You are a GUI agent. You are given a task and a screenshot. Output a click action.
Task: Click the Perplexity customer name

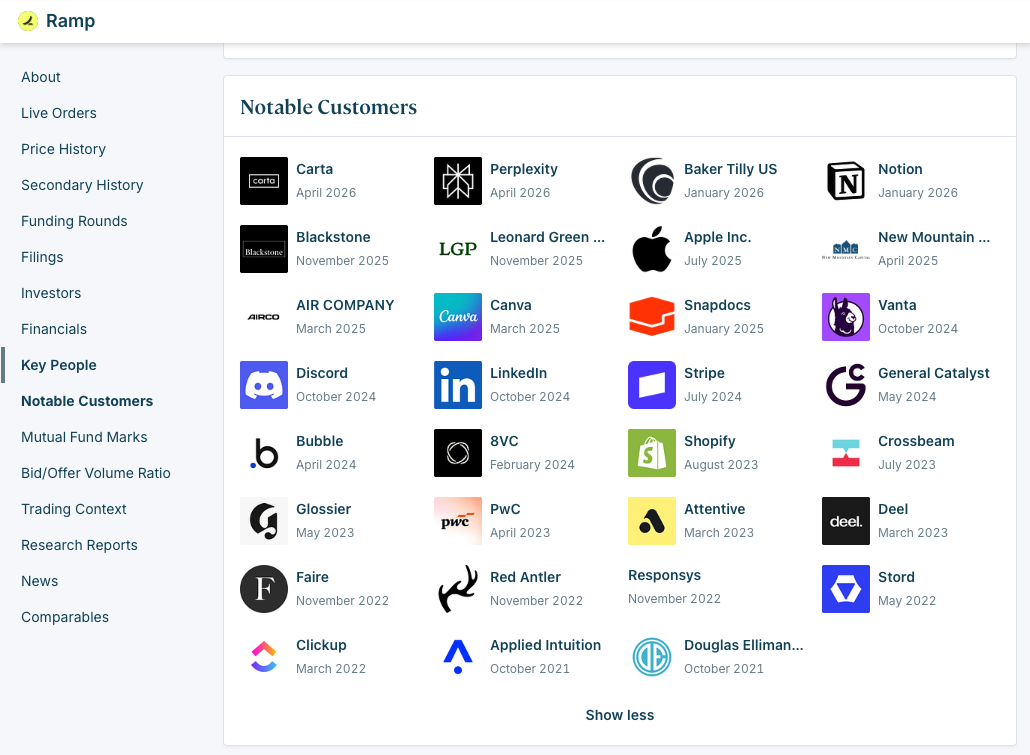coord(524,170)
